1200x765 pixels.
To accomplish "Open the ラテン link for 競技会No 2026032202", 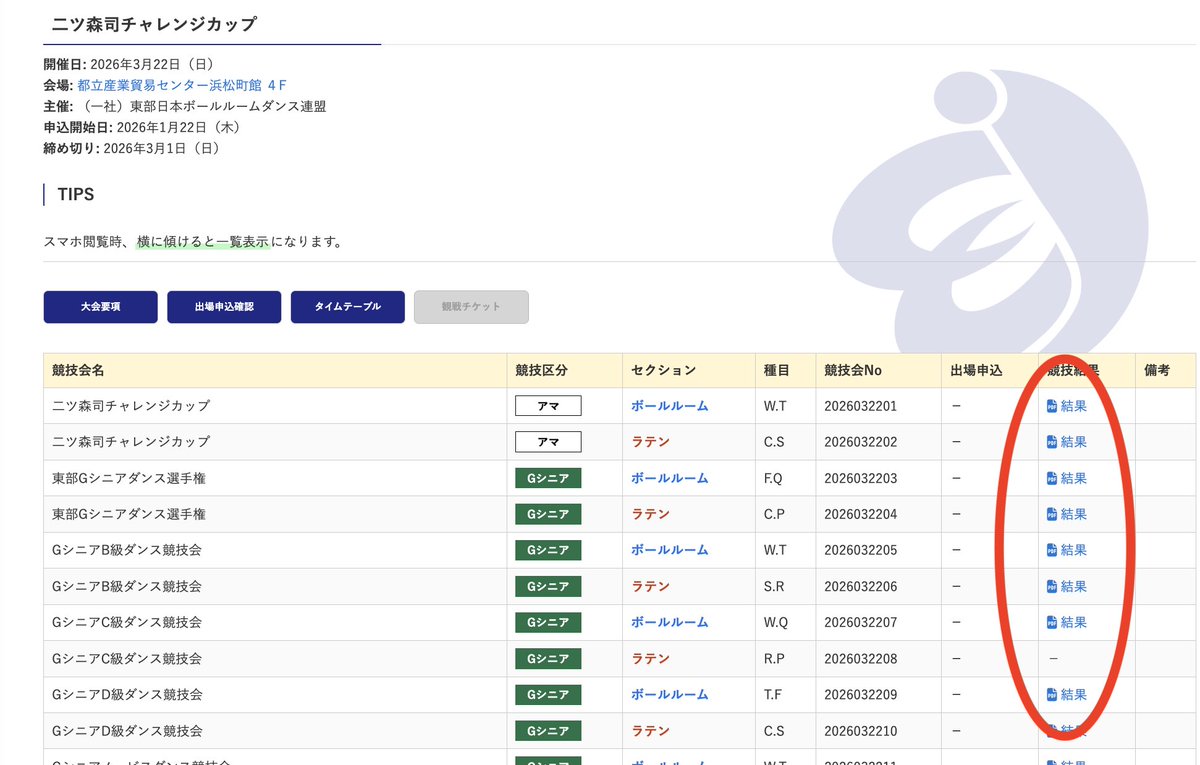I will (650, 441).
